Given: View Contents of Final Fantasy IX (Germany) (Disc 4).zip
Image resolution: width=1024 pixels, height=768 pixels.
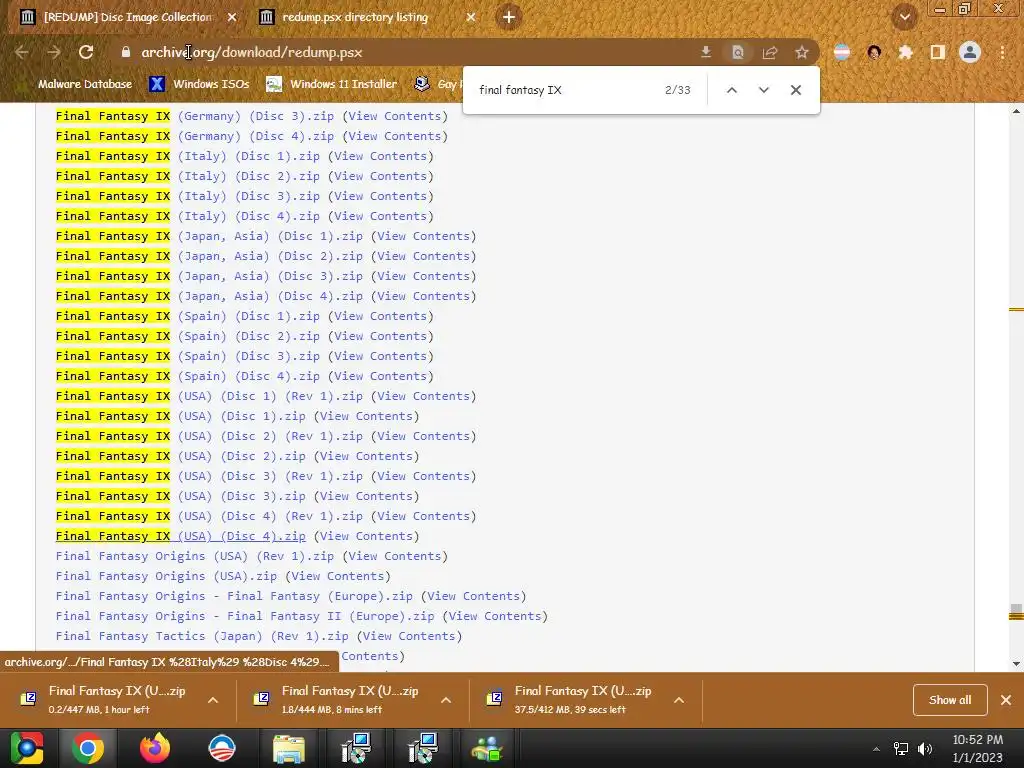Looking at the screenshot, I should tap(395, 136).
